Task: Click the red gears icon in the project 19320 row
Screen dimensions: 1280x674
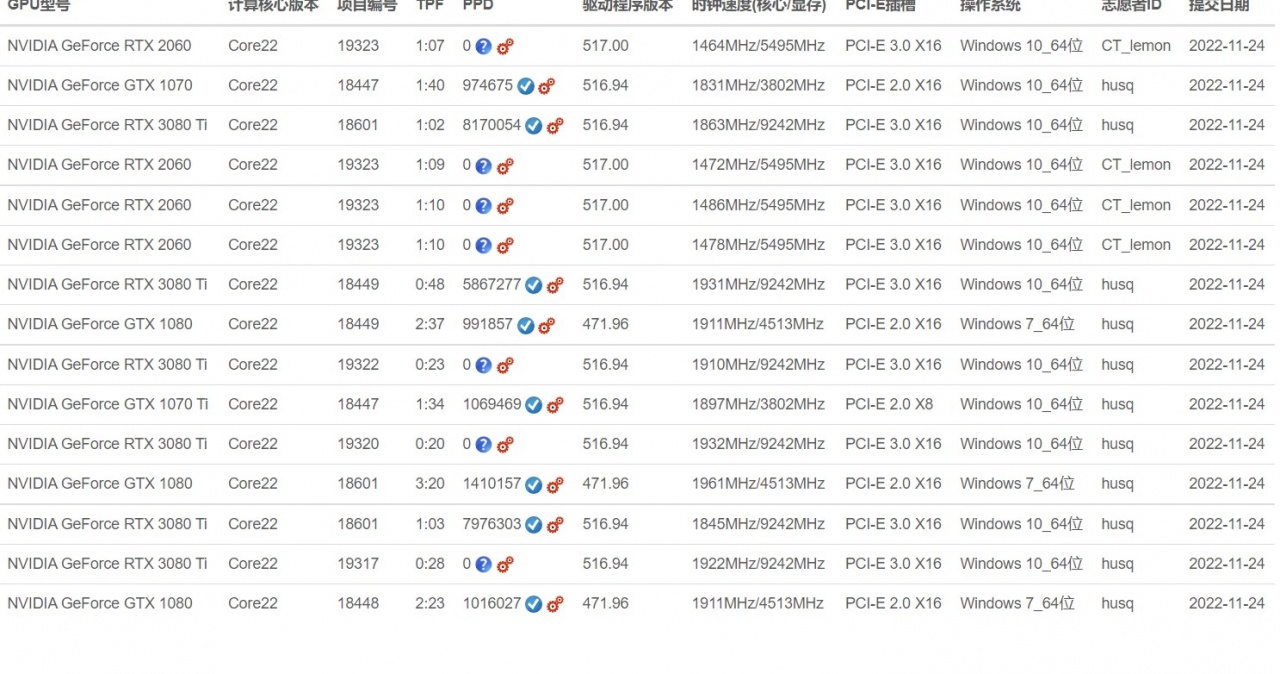Action: tap(506, 445)
